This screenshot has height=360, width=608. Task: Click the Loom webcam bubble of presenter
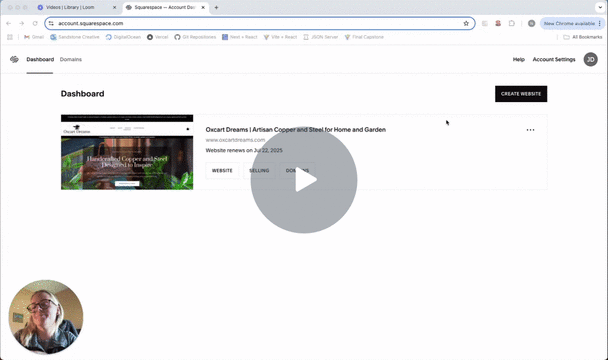coord(46,317)
